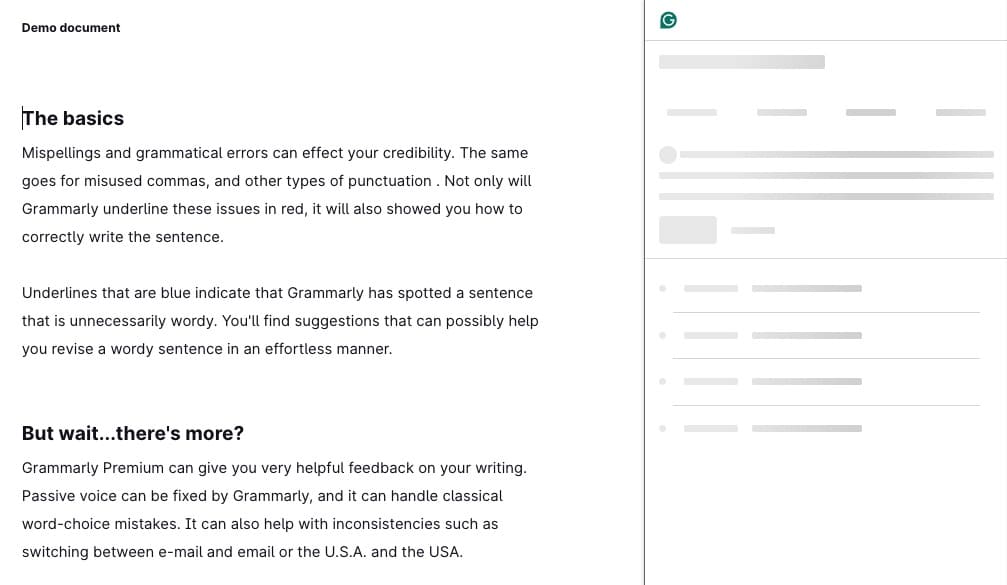
Task: Click the But wait...there's more? heading
Action: point(133,433)
